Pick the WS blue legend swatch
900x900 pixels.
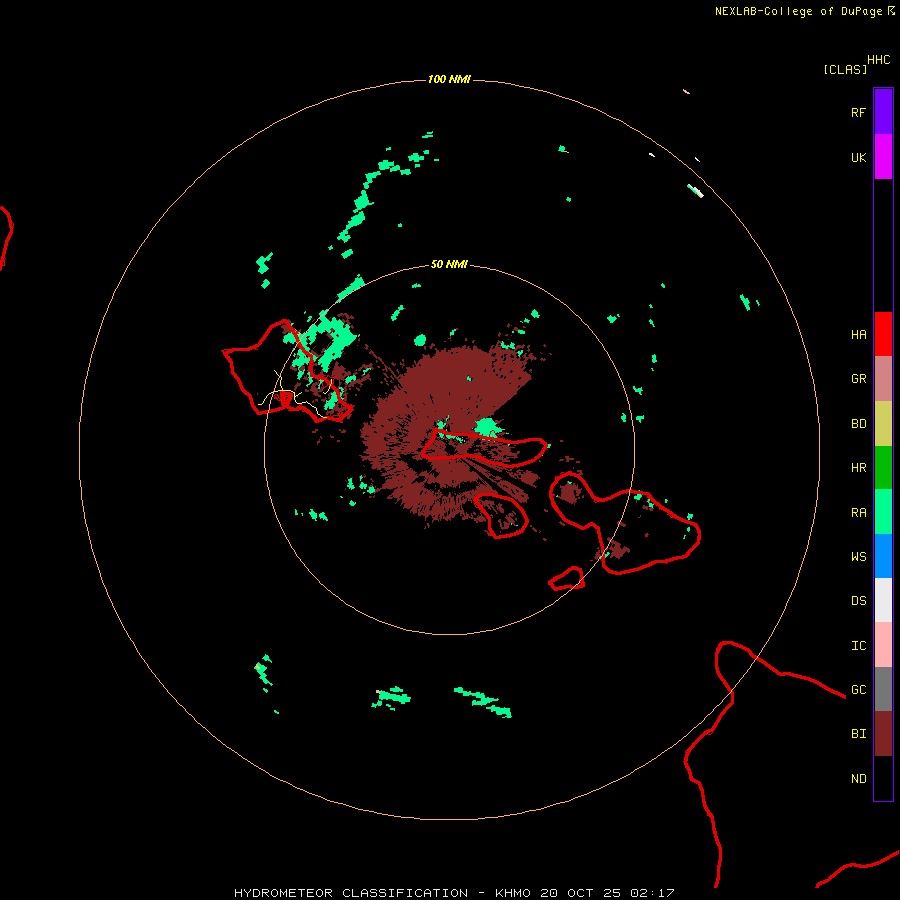(x=883, y=556)
